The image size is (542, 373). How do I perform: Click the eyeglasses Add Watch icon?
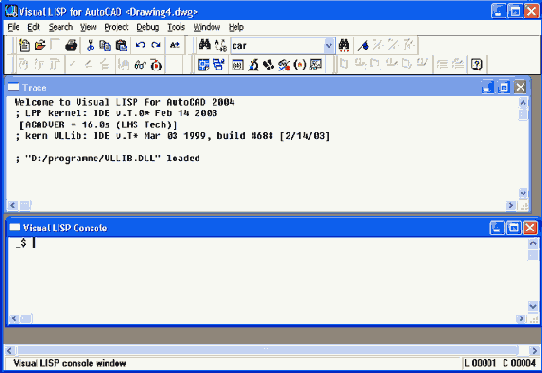[140, 65]
